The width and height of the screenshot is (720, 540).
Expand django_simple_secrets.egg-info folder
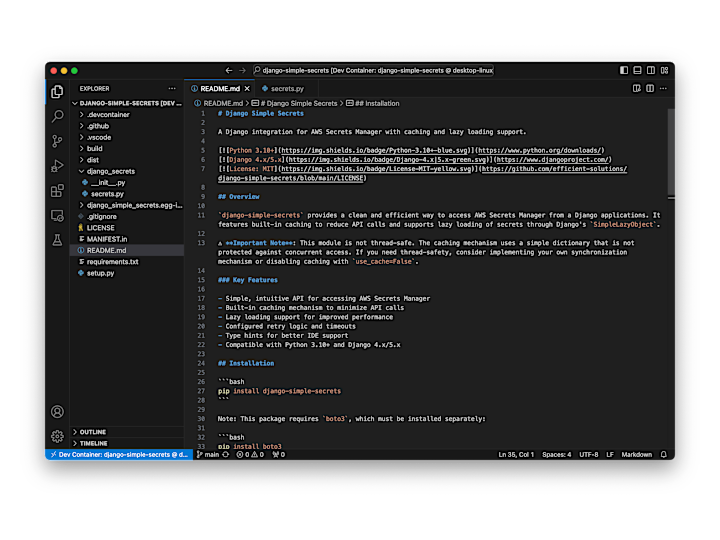tap(127, 205)
